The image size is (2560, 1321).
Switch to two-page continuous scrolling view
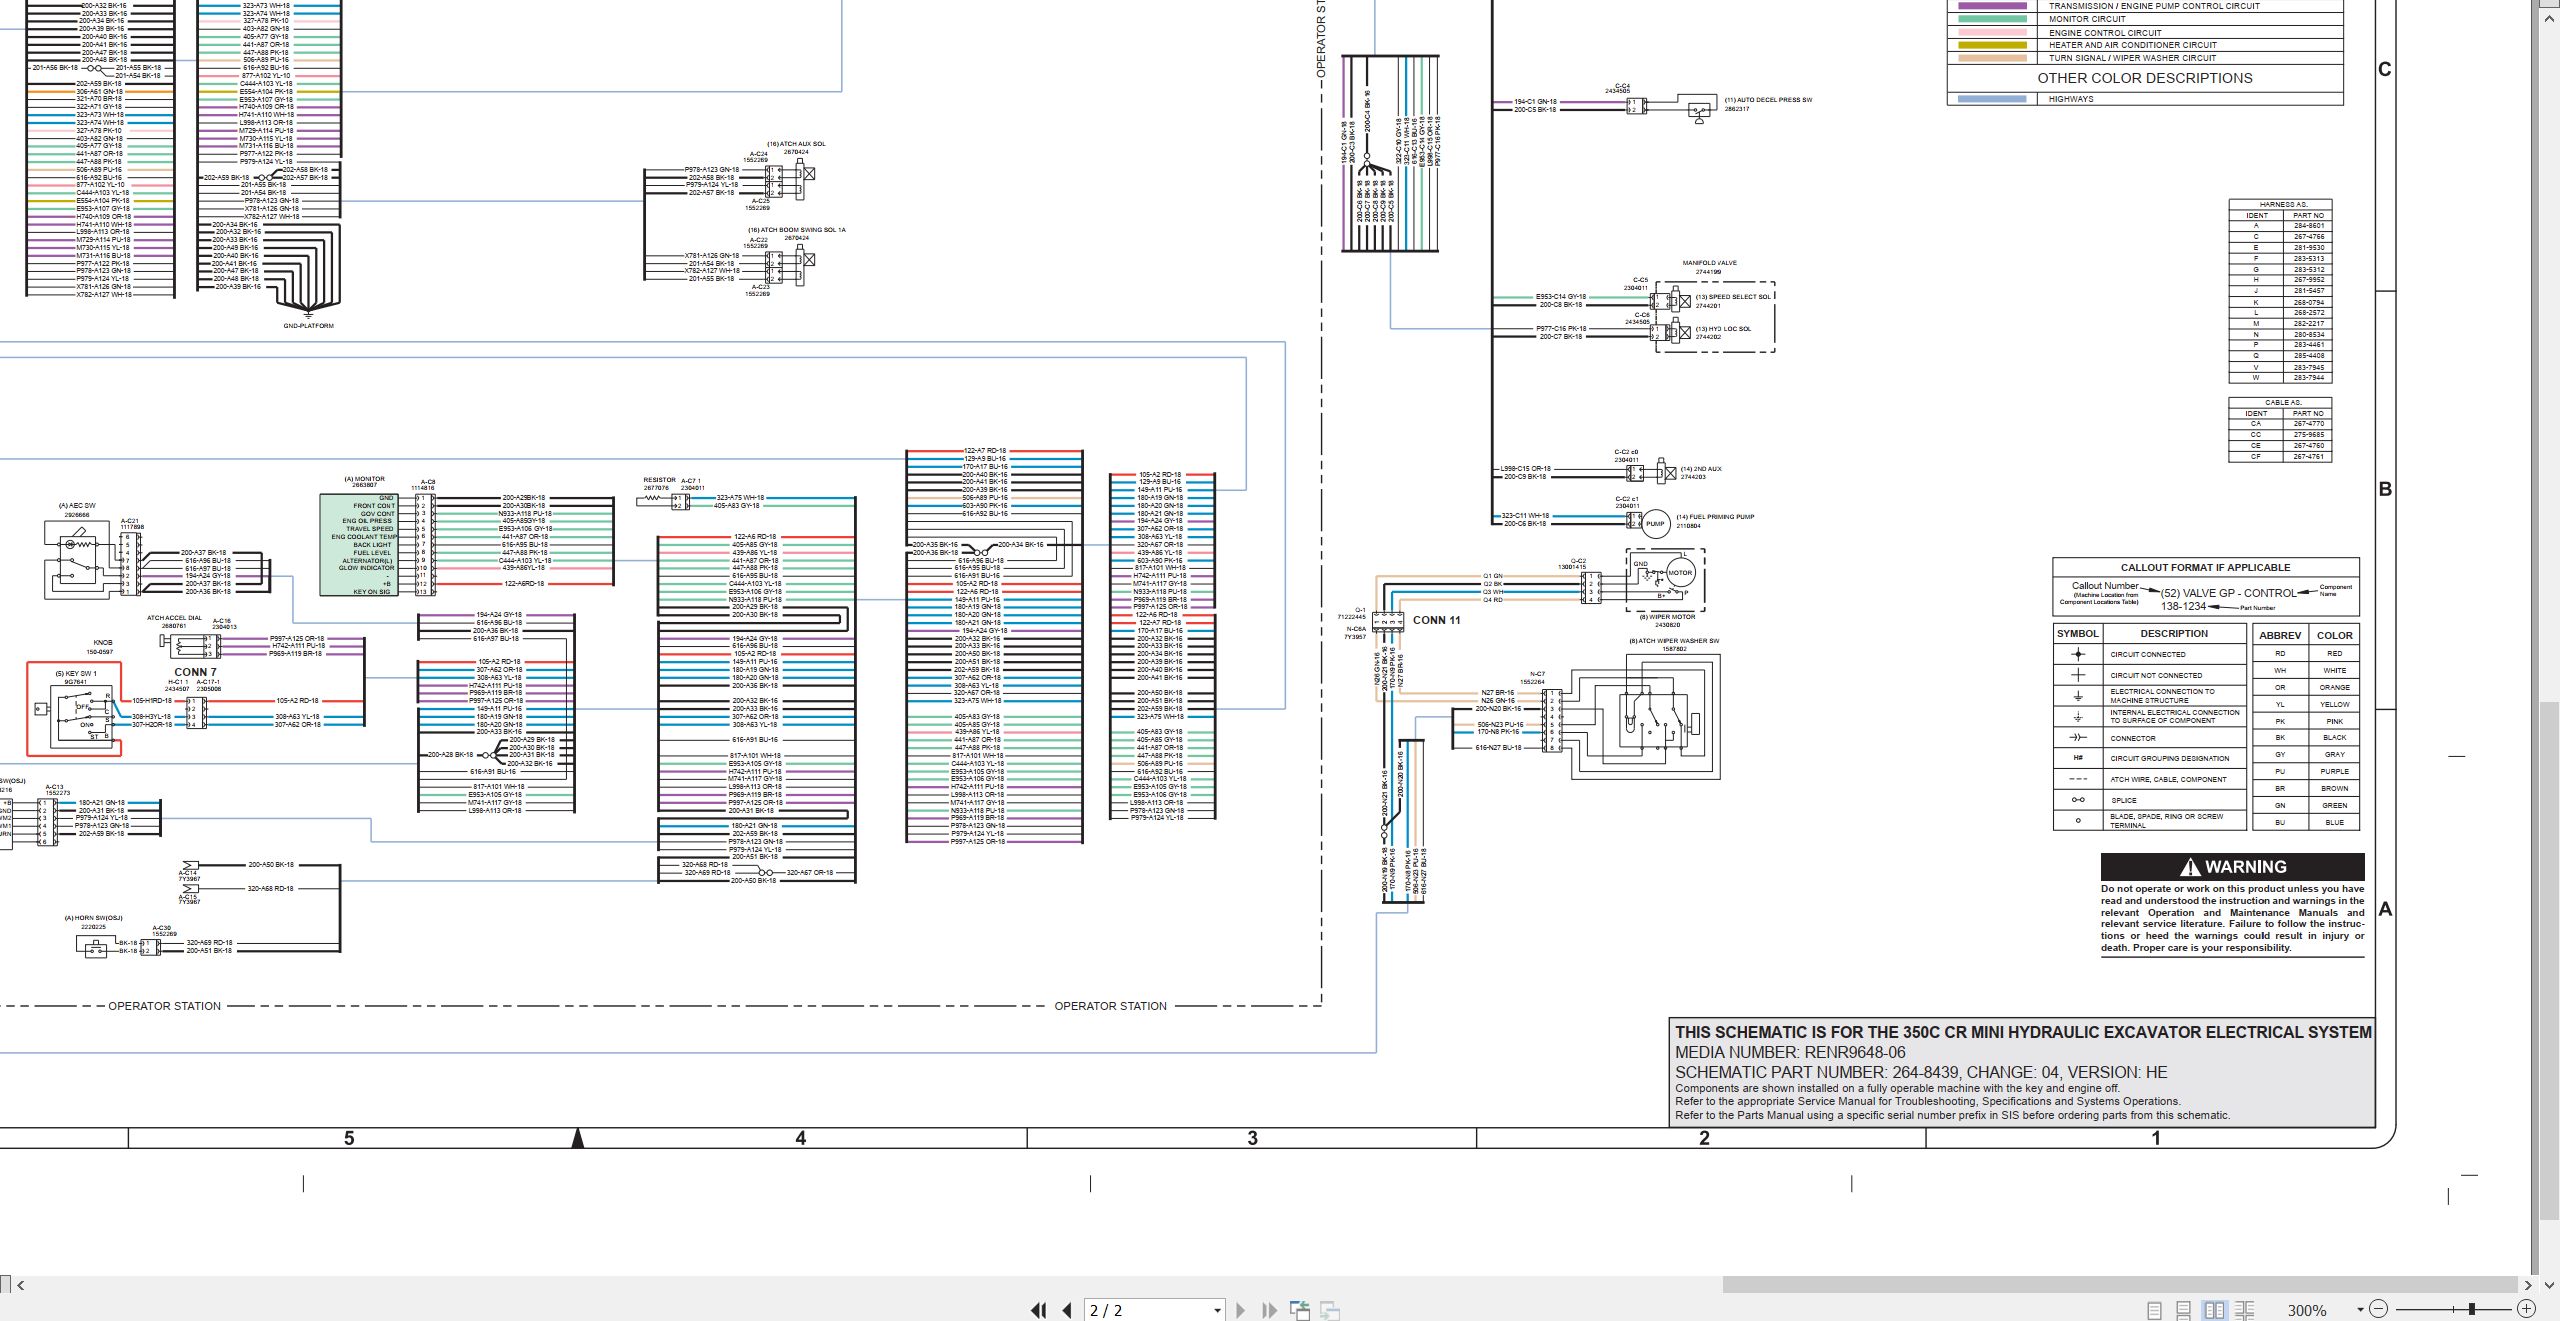coord(2244,1310)
